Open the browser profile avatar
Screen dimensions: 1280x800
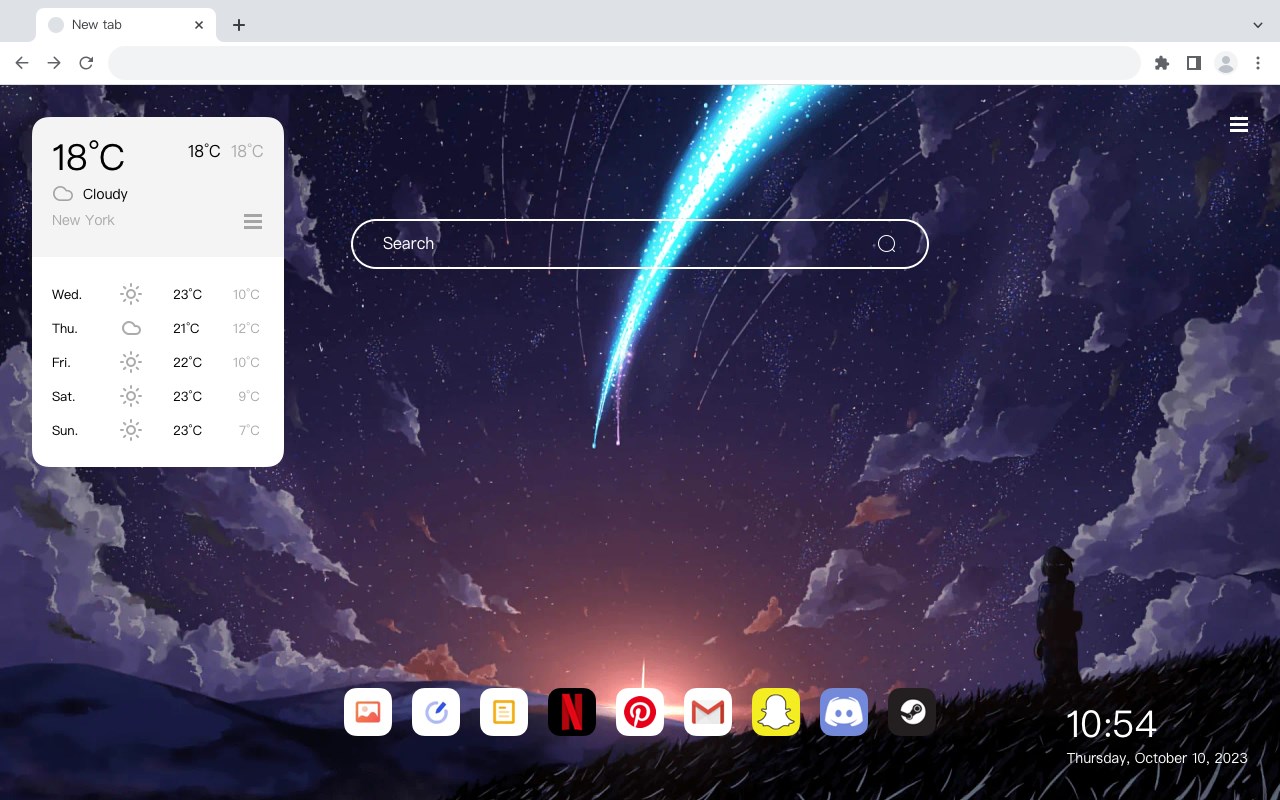[x=1226, y=63]
